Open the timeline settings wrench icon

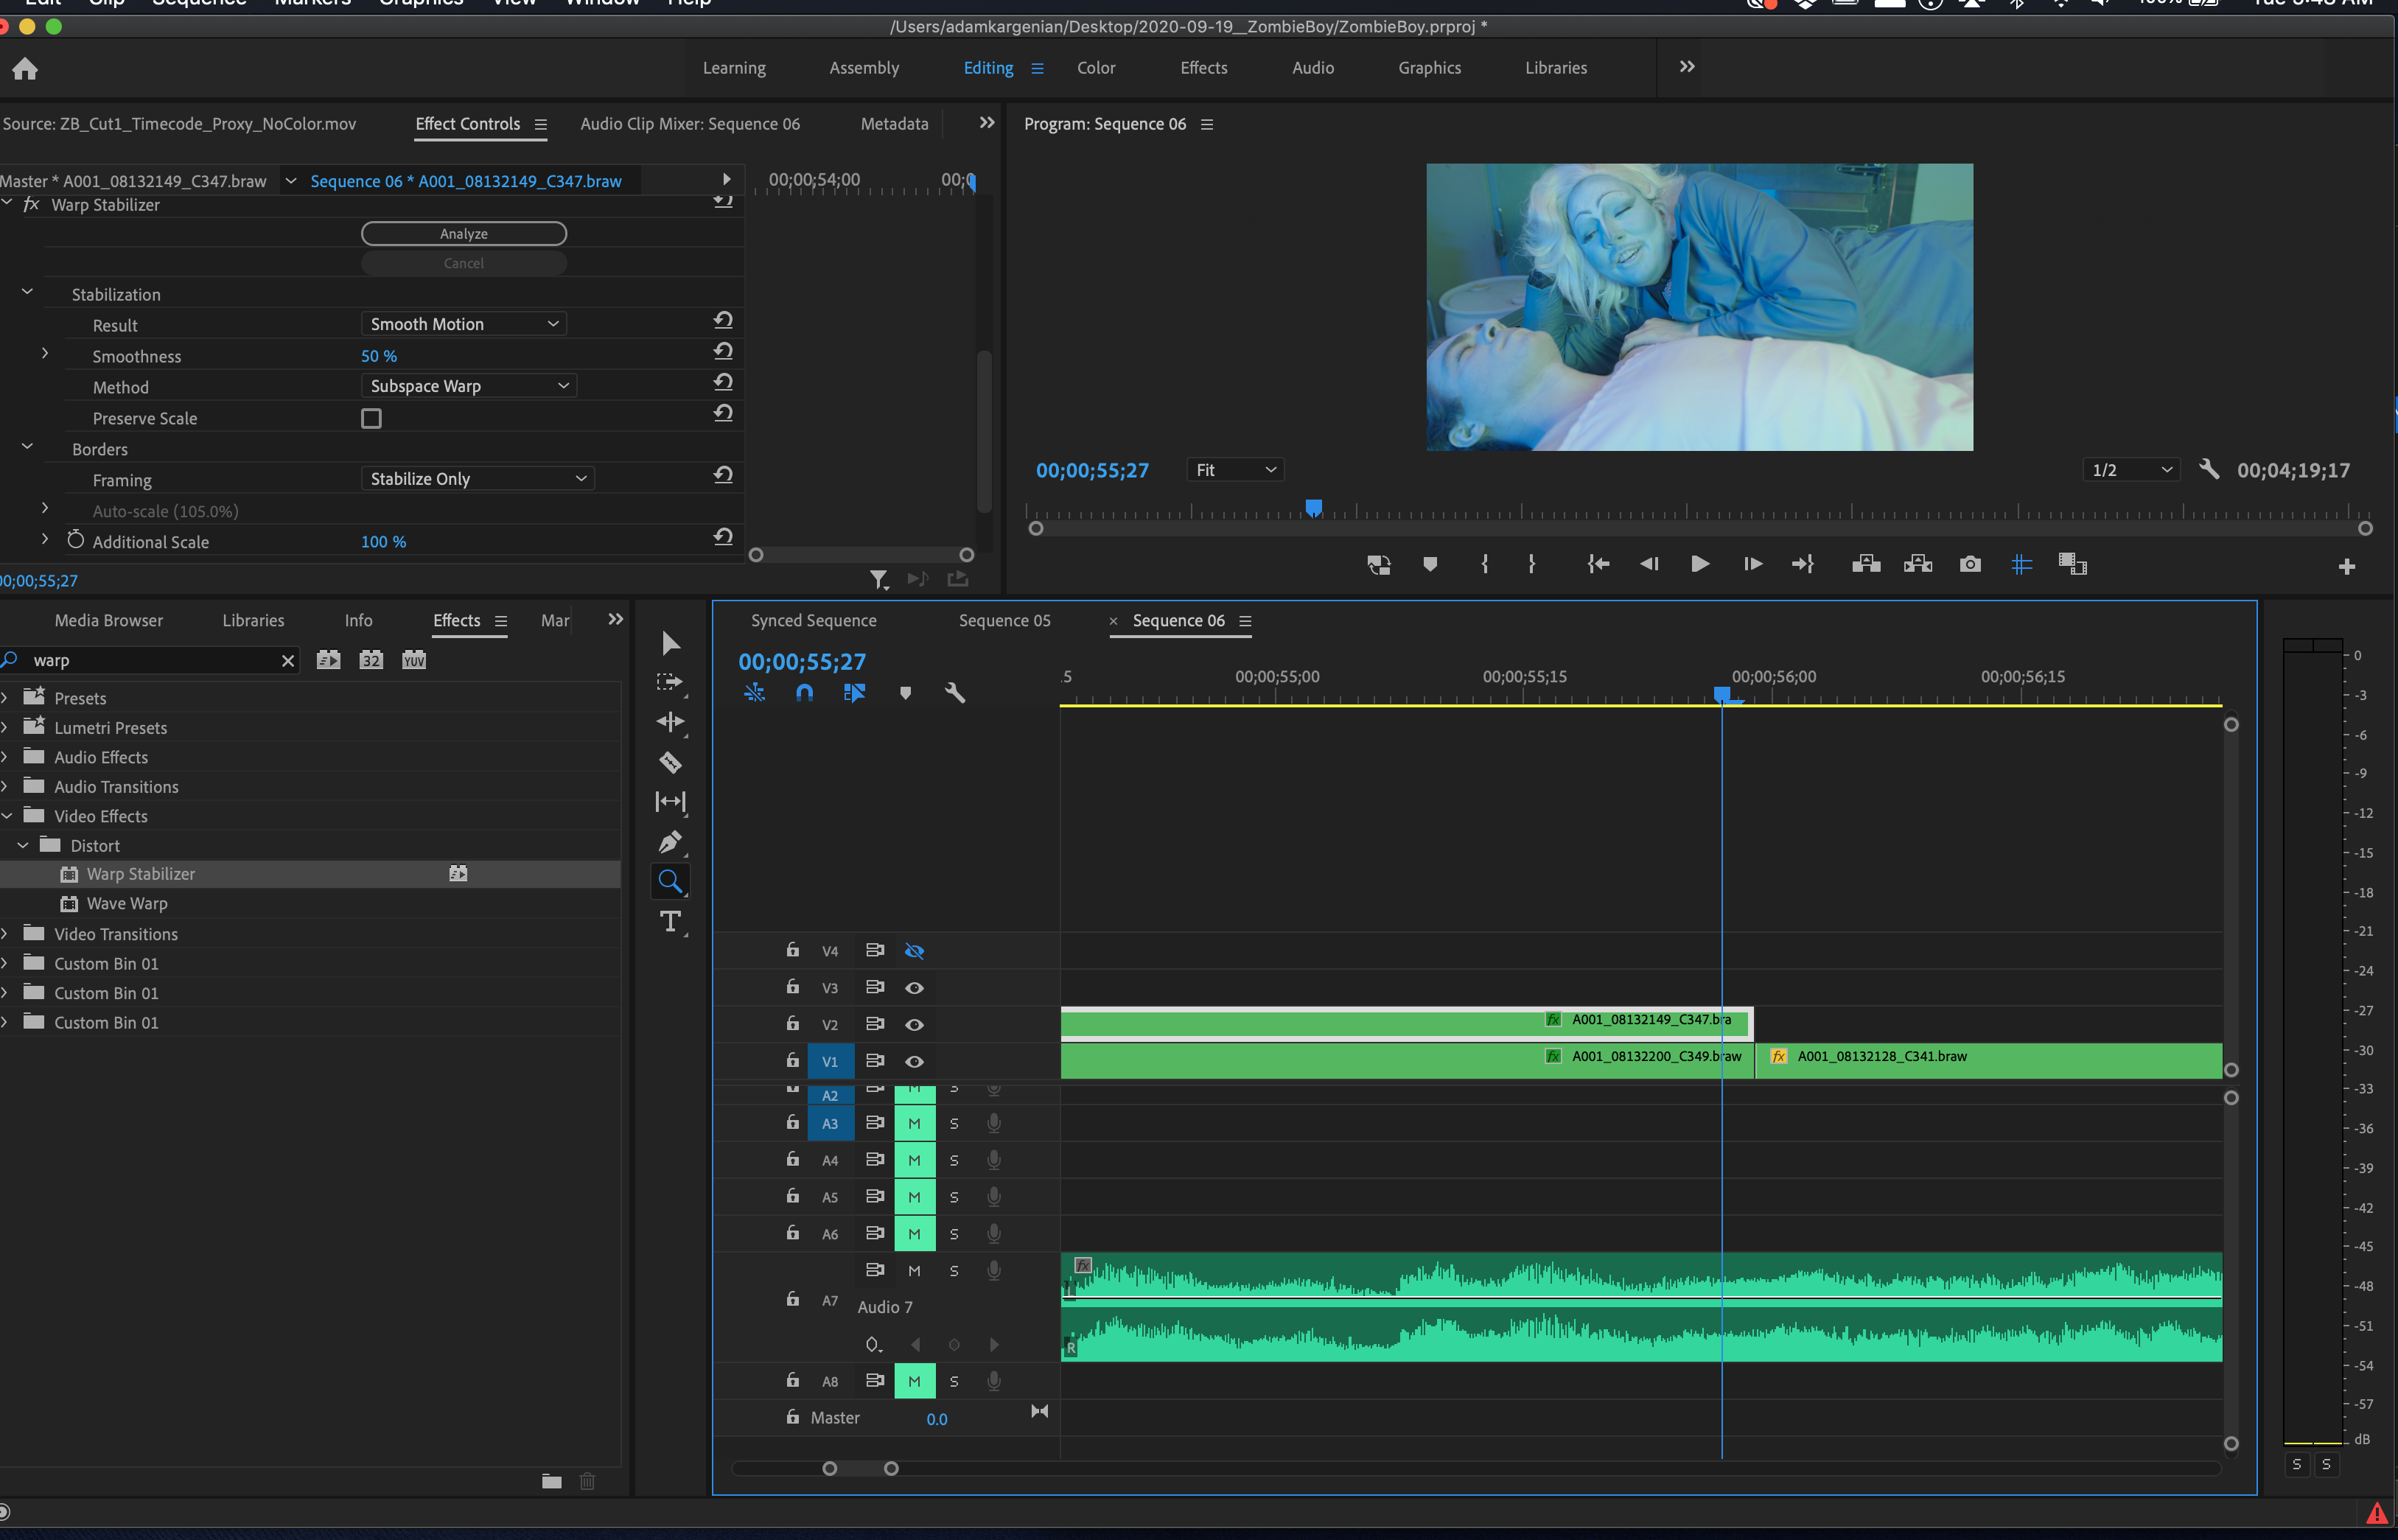pos(954,692)
